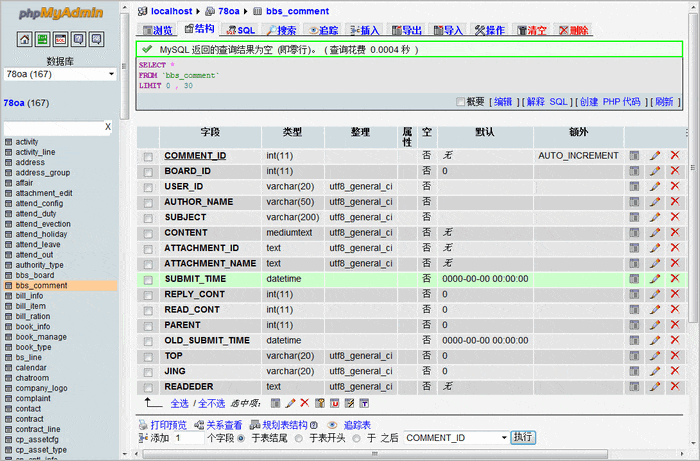Click the 创建 PHP 代码 link
This screenshot has height=461, width=700.
tap(611, 102)
